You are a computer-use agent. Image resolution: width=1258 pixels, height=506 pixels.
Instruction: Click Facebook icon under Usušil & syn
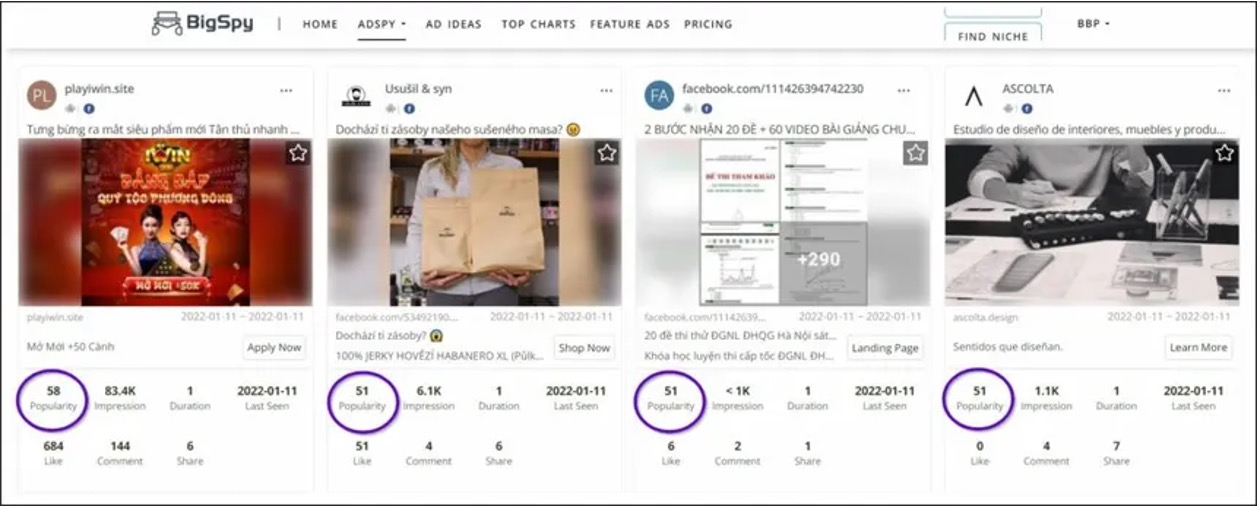pyautogui.click(x=409, y=108)
